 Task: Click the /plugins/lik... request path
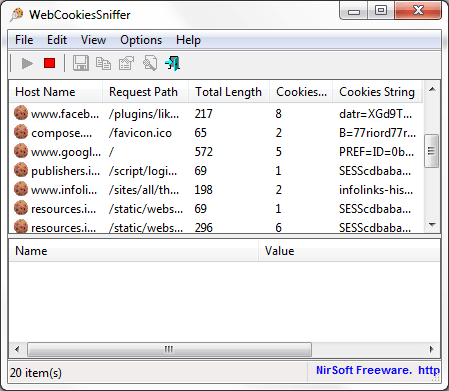point(144,114)
